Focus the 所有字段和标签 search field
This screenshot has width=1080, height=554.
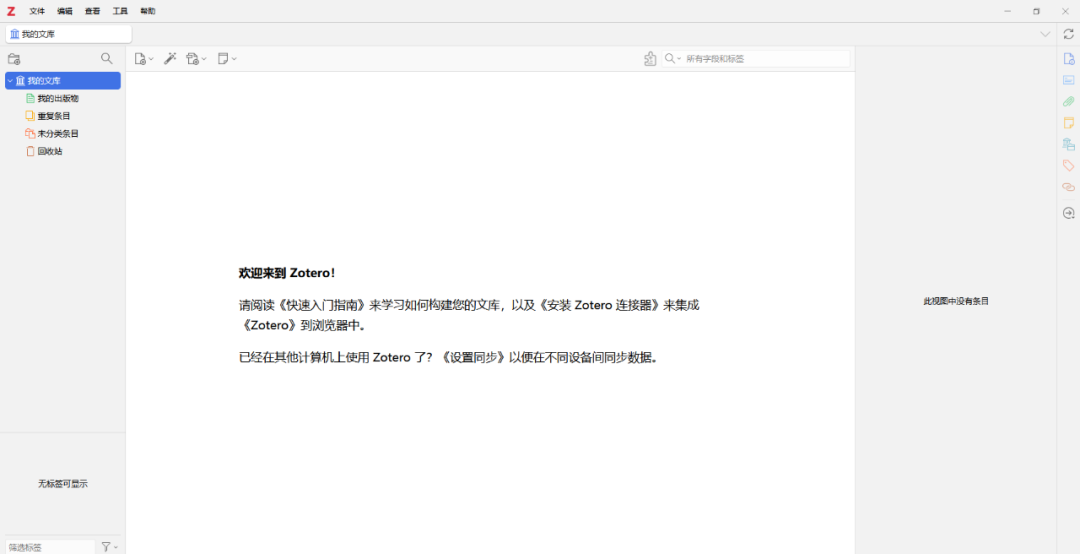(x=766, y=59)
